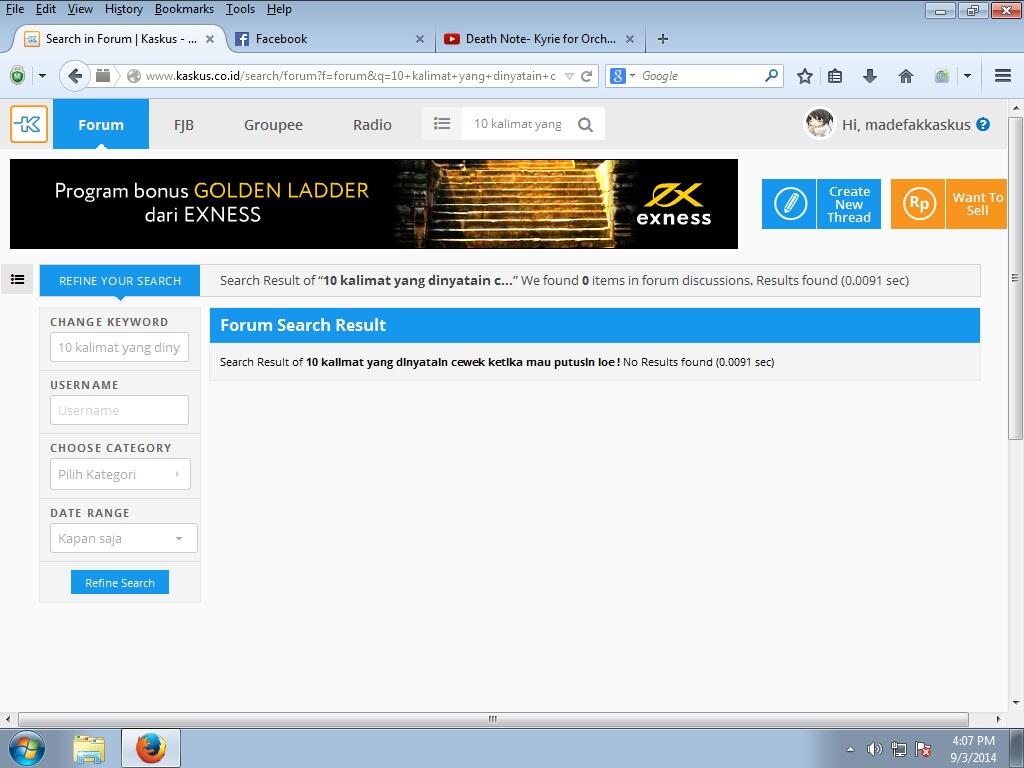Click the magnifier icon in Kaskus search
The height and width of the screenshot is (768, 1024).
pyautogui.click(x=585, y=124)
